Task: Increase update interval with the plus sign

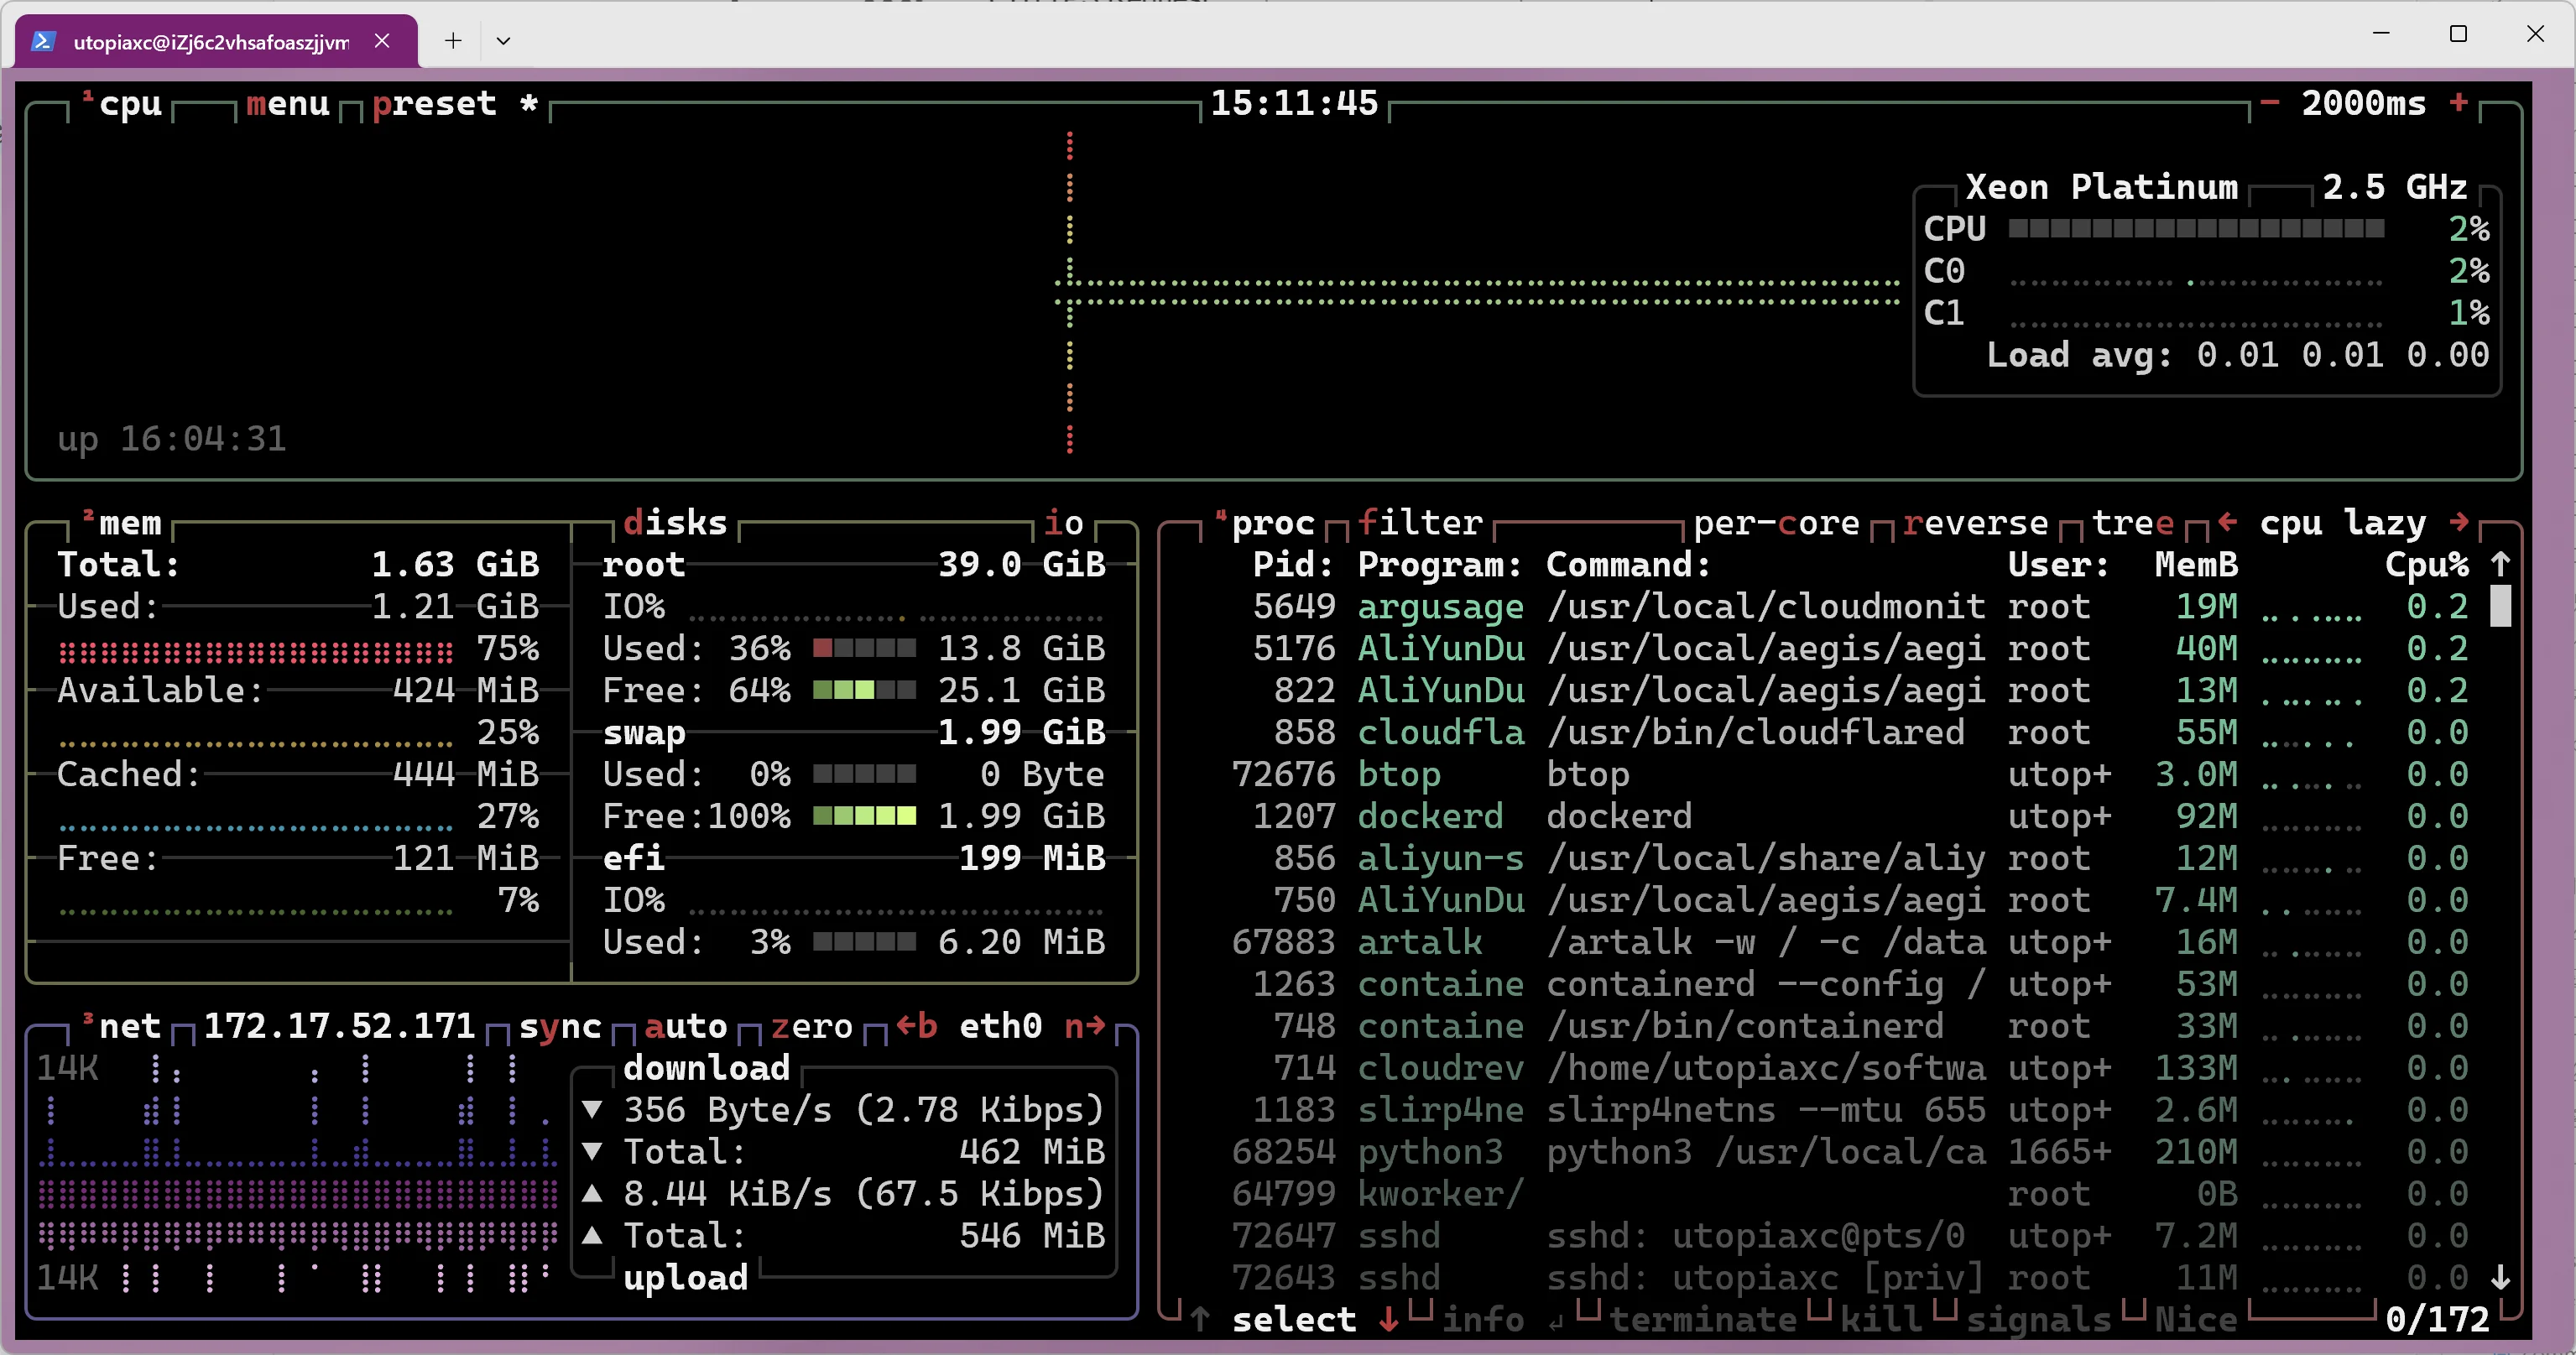Action: click(x=2459, y=102)
